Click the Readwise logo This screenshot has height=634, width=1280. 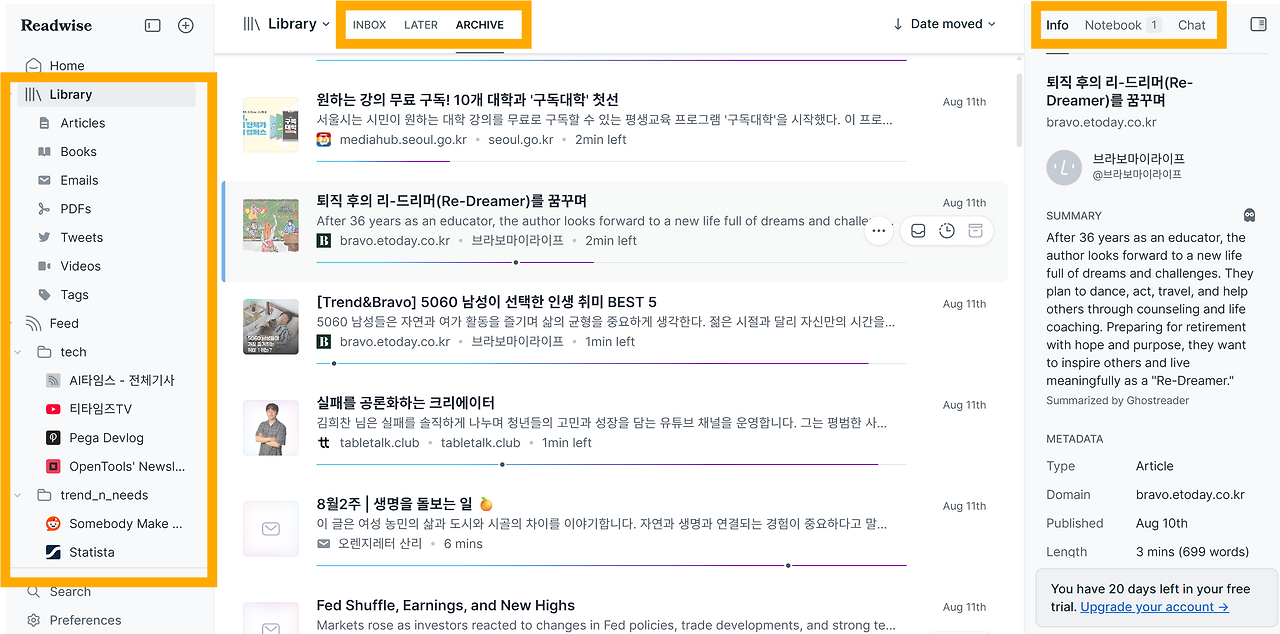pyautogui.click(x=56, y=26)
